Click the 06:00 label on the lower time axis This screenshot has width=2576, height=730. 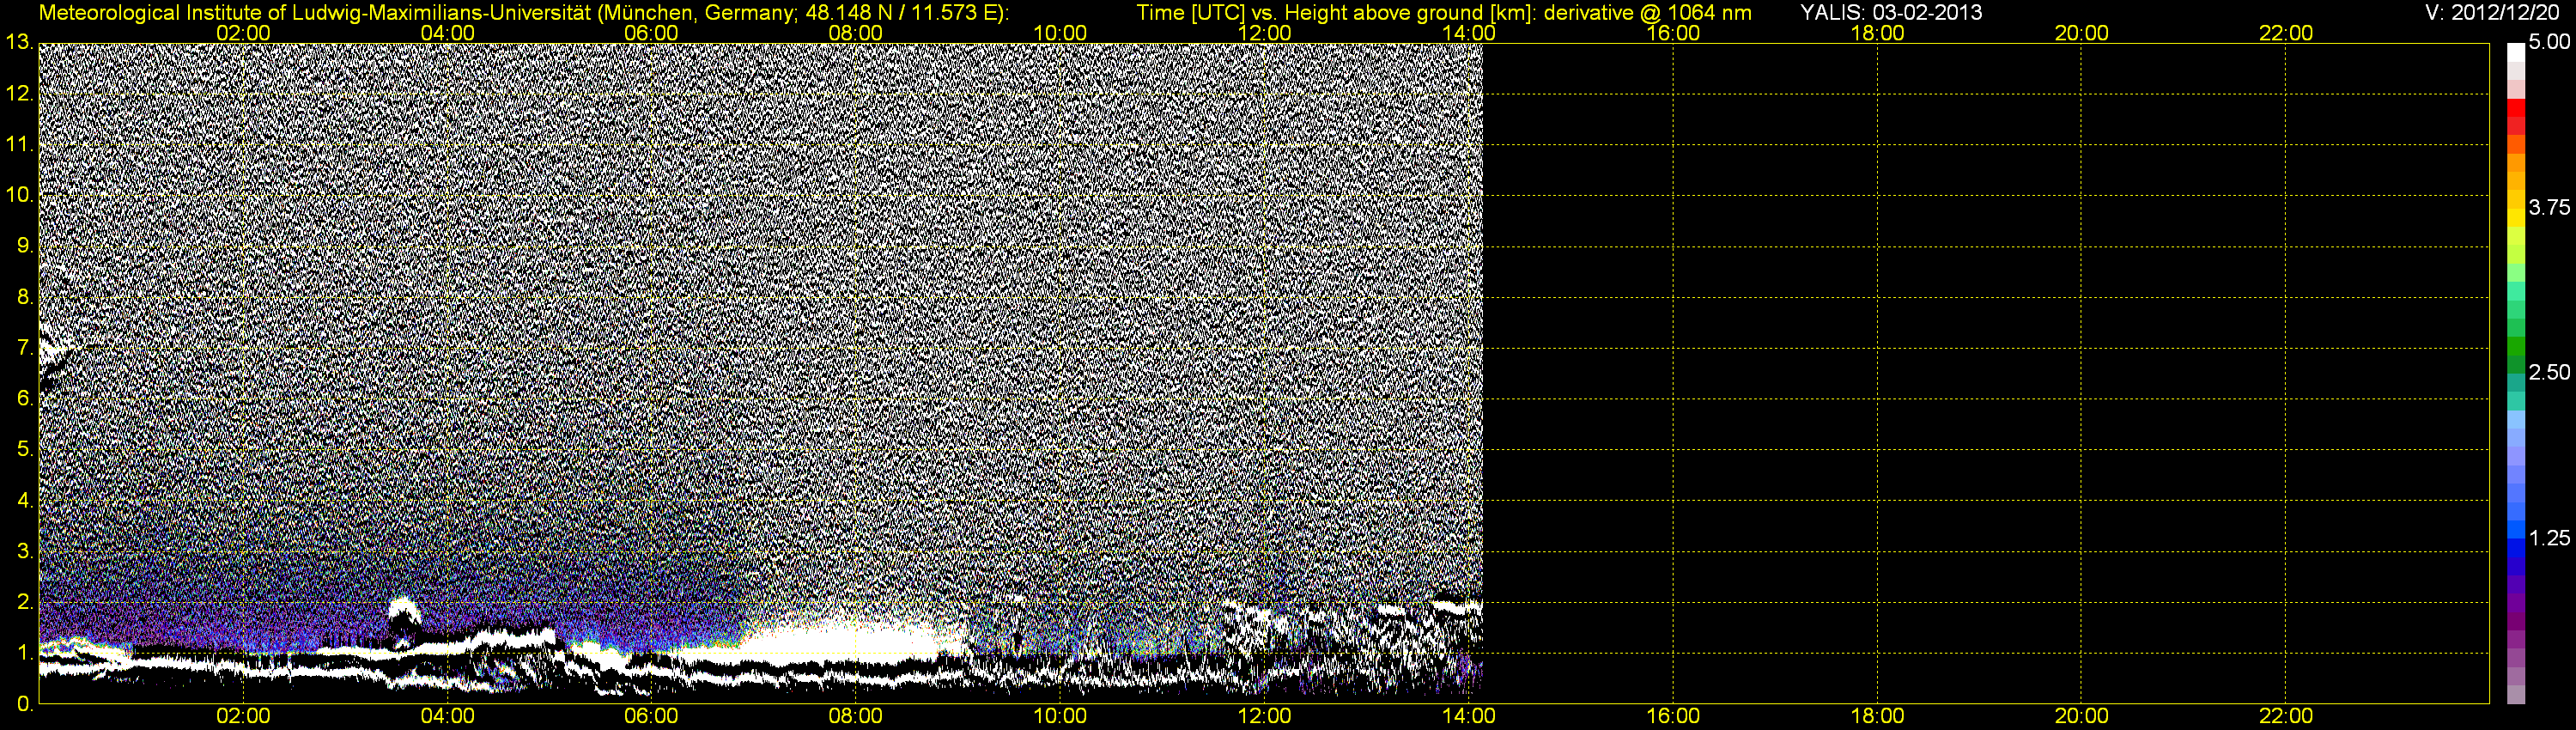651,716
